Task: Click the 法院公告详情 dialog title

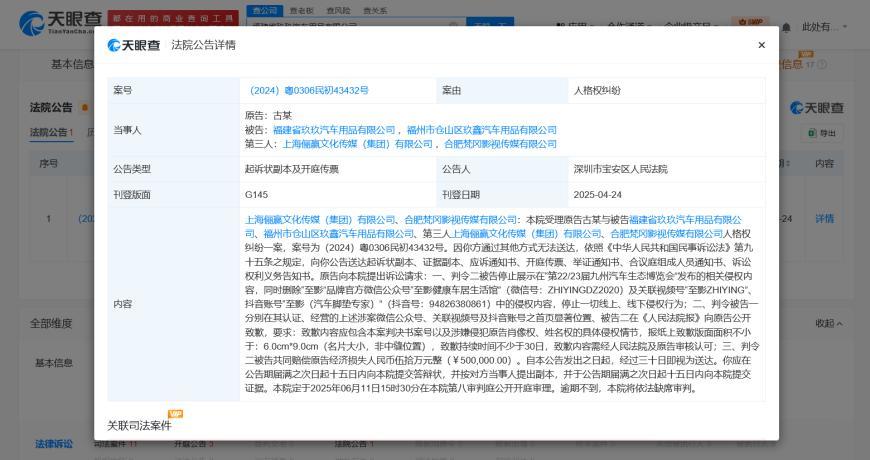Action: coord(204,45)
